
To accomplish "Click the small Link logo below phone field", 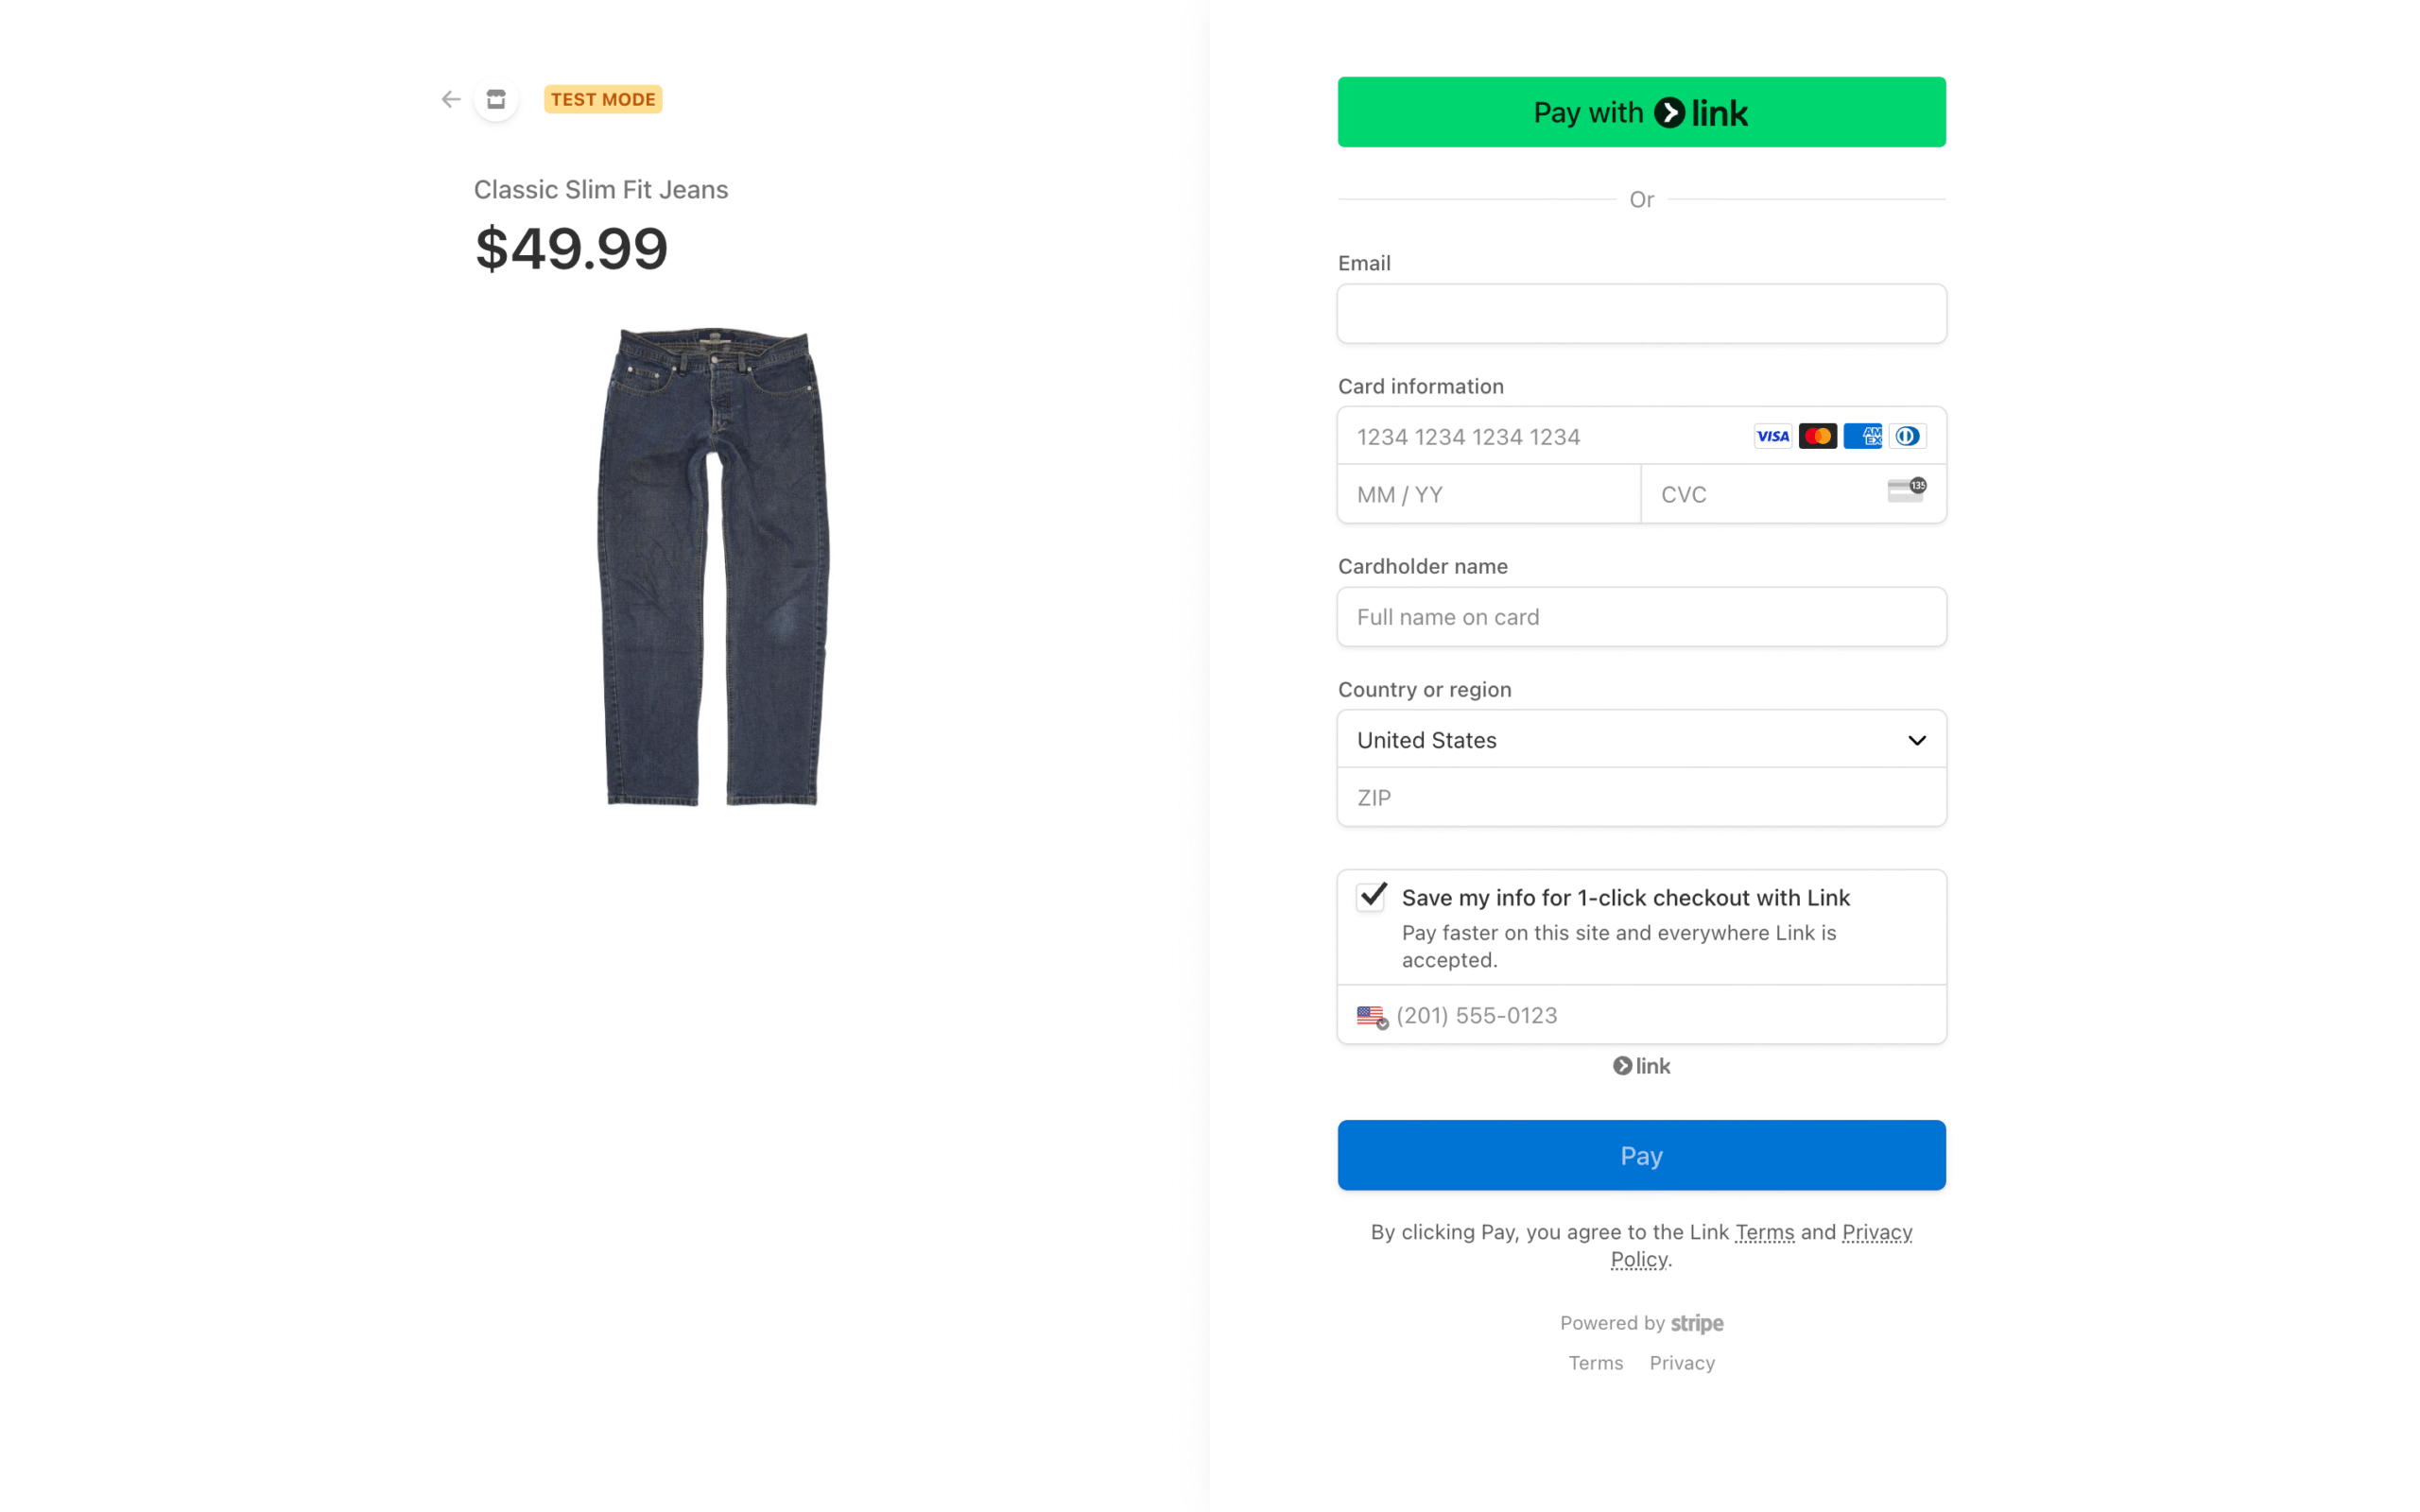I will click(x=1641, y=1066).
